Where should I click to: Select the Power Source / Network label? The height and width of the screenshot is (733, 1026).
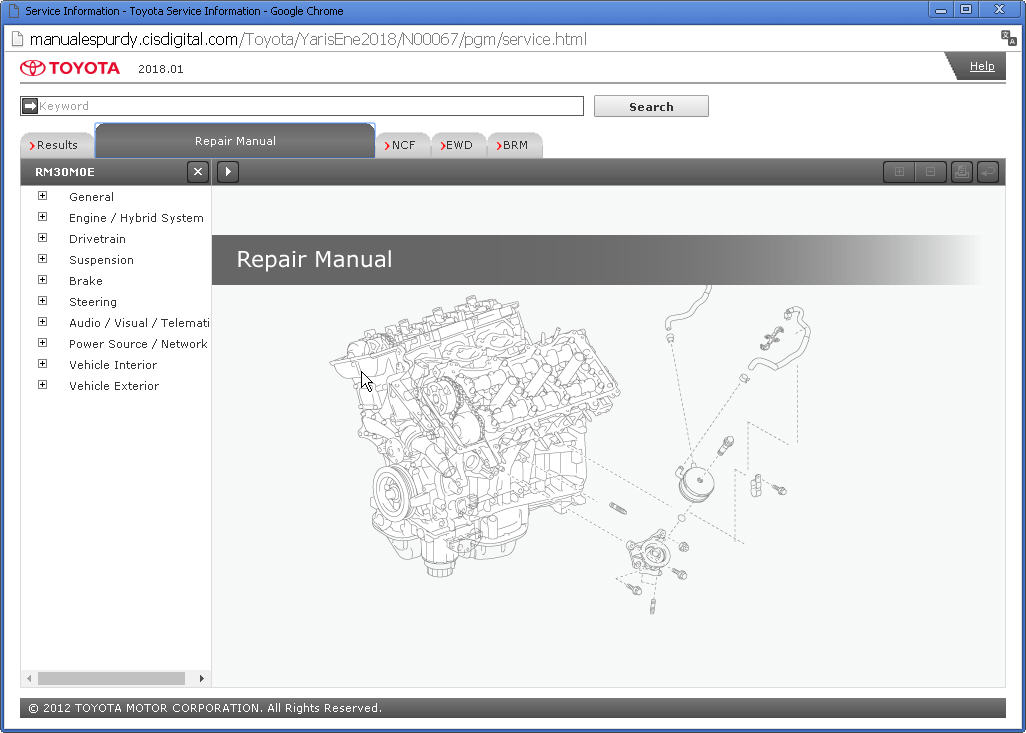point(138,344)
